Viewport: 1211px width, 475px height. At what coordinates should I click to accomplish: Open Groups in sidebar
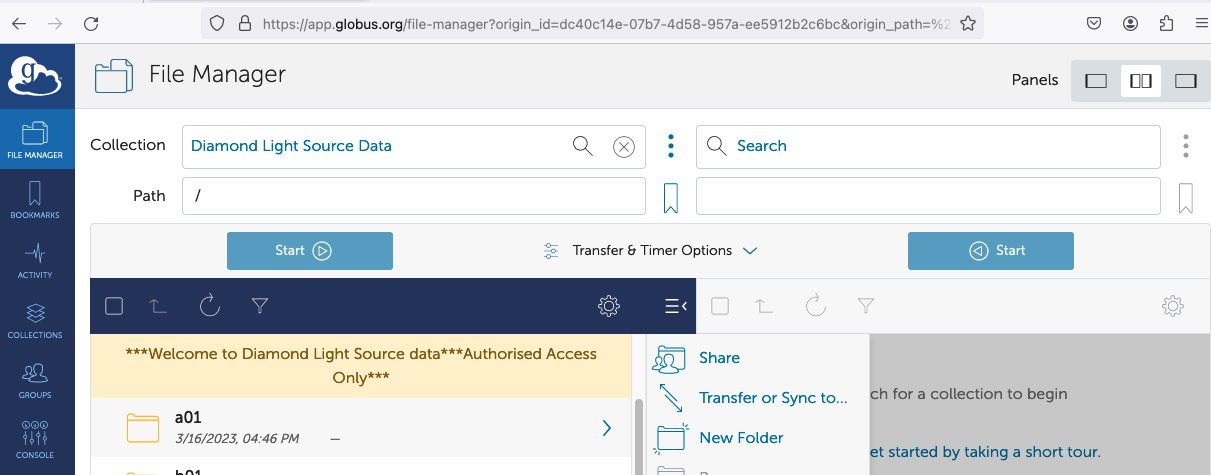pyautogui.click(x=35, y=379)
